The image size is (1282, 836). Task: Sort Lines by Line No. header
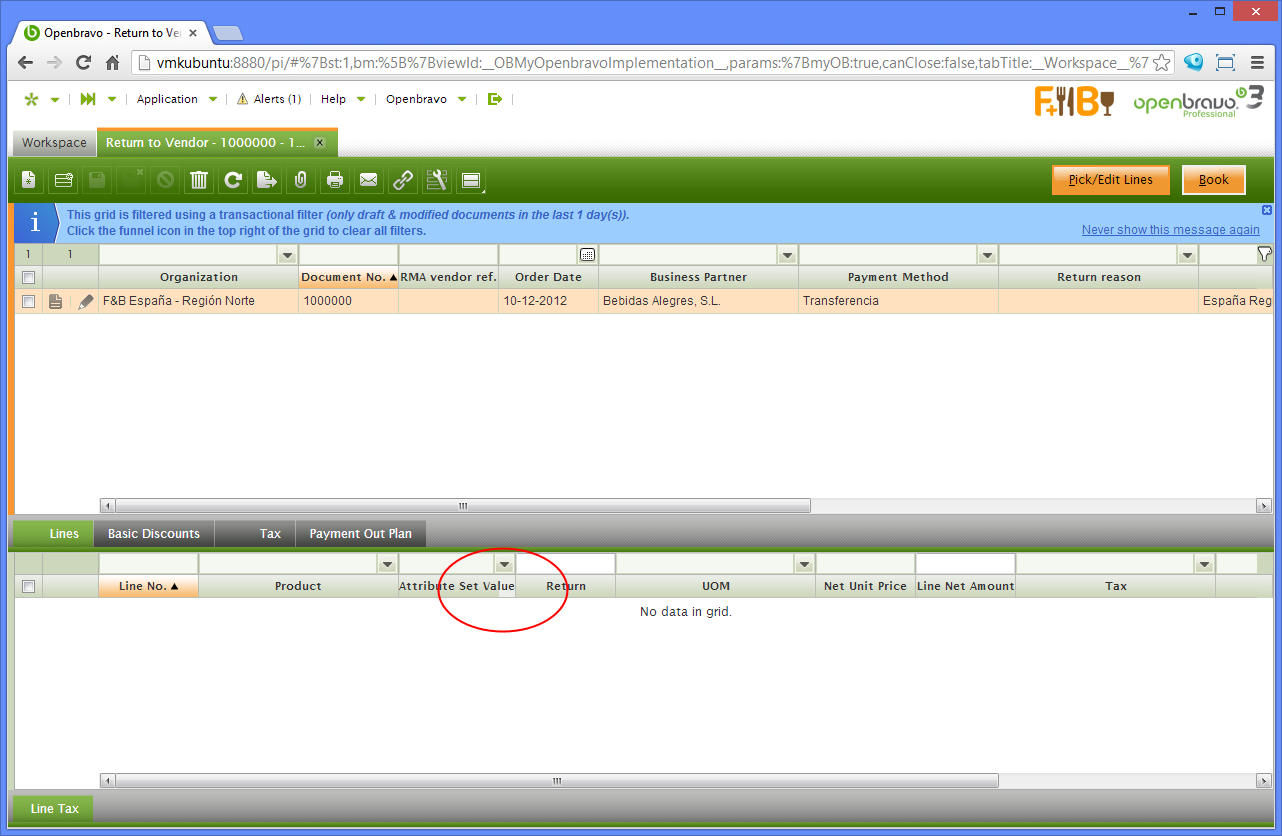[148, 586]
